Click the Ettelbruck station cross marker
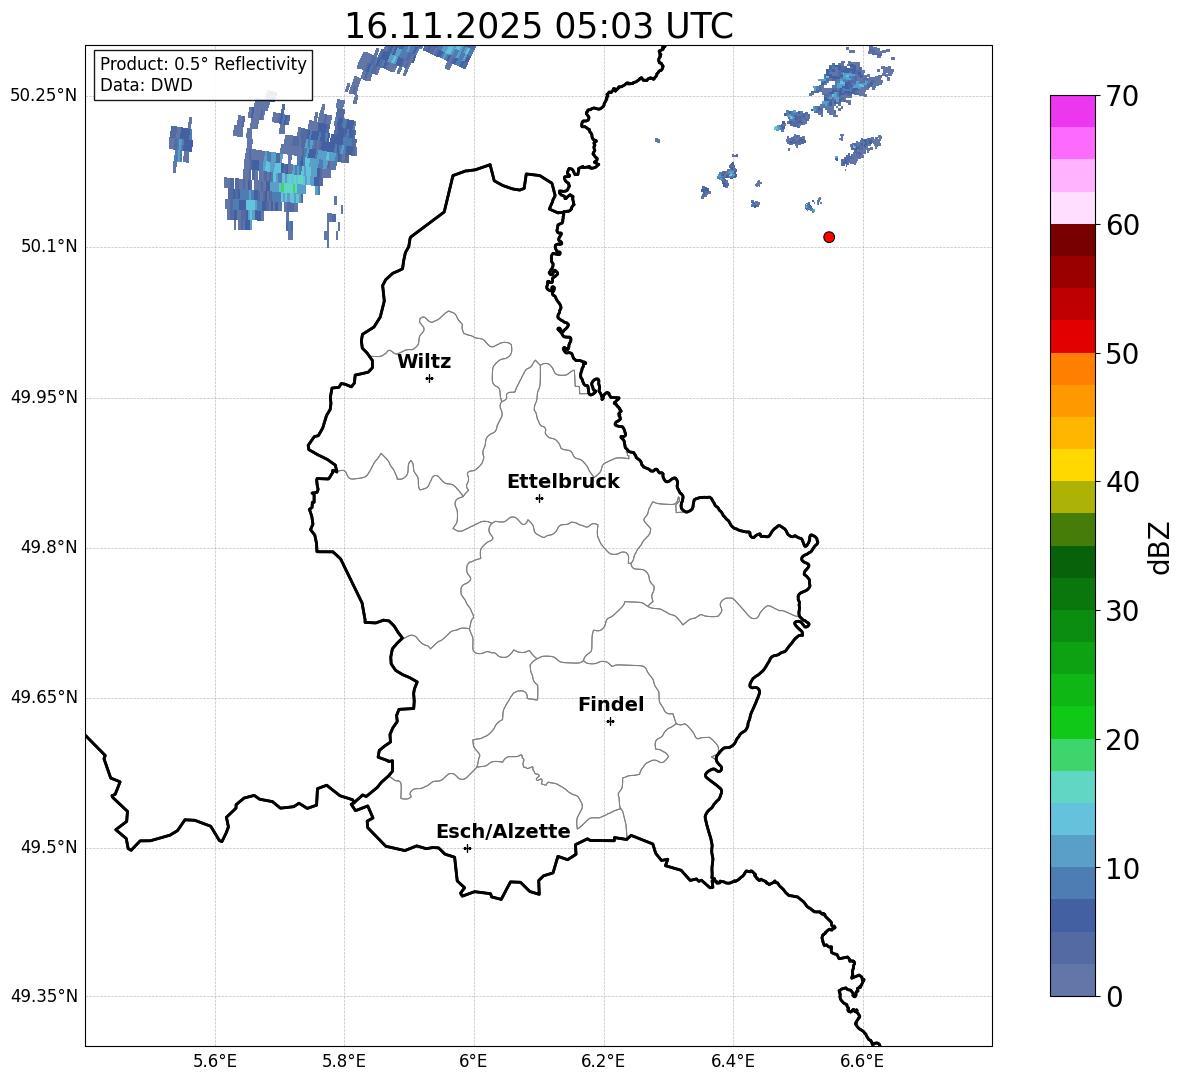Viewport: 1184px width, 1081px height. click(539, 498)
